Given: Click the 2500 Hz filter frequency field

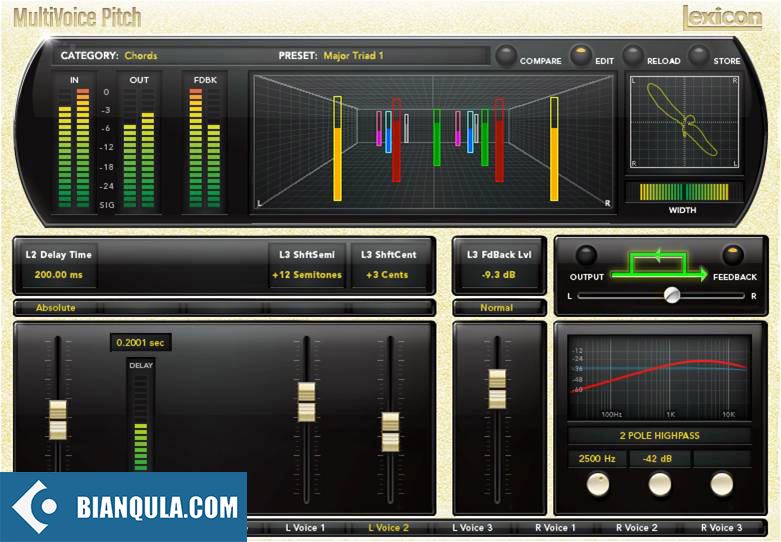Looking at the screenshot, I should point(597,458).
